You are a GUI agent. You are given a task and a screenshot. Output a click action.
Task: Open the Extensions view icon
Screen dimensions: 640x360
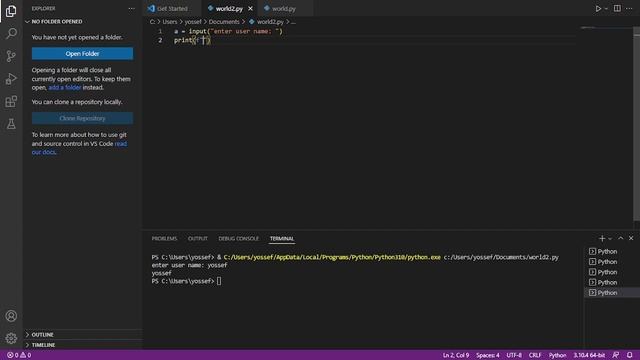[x=11, y=101]
